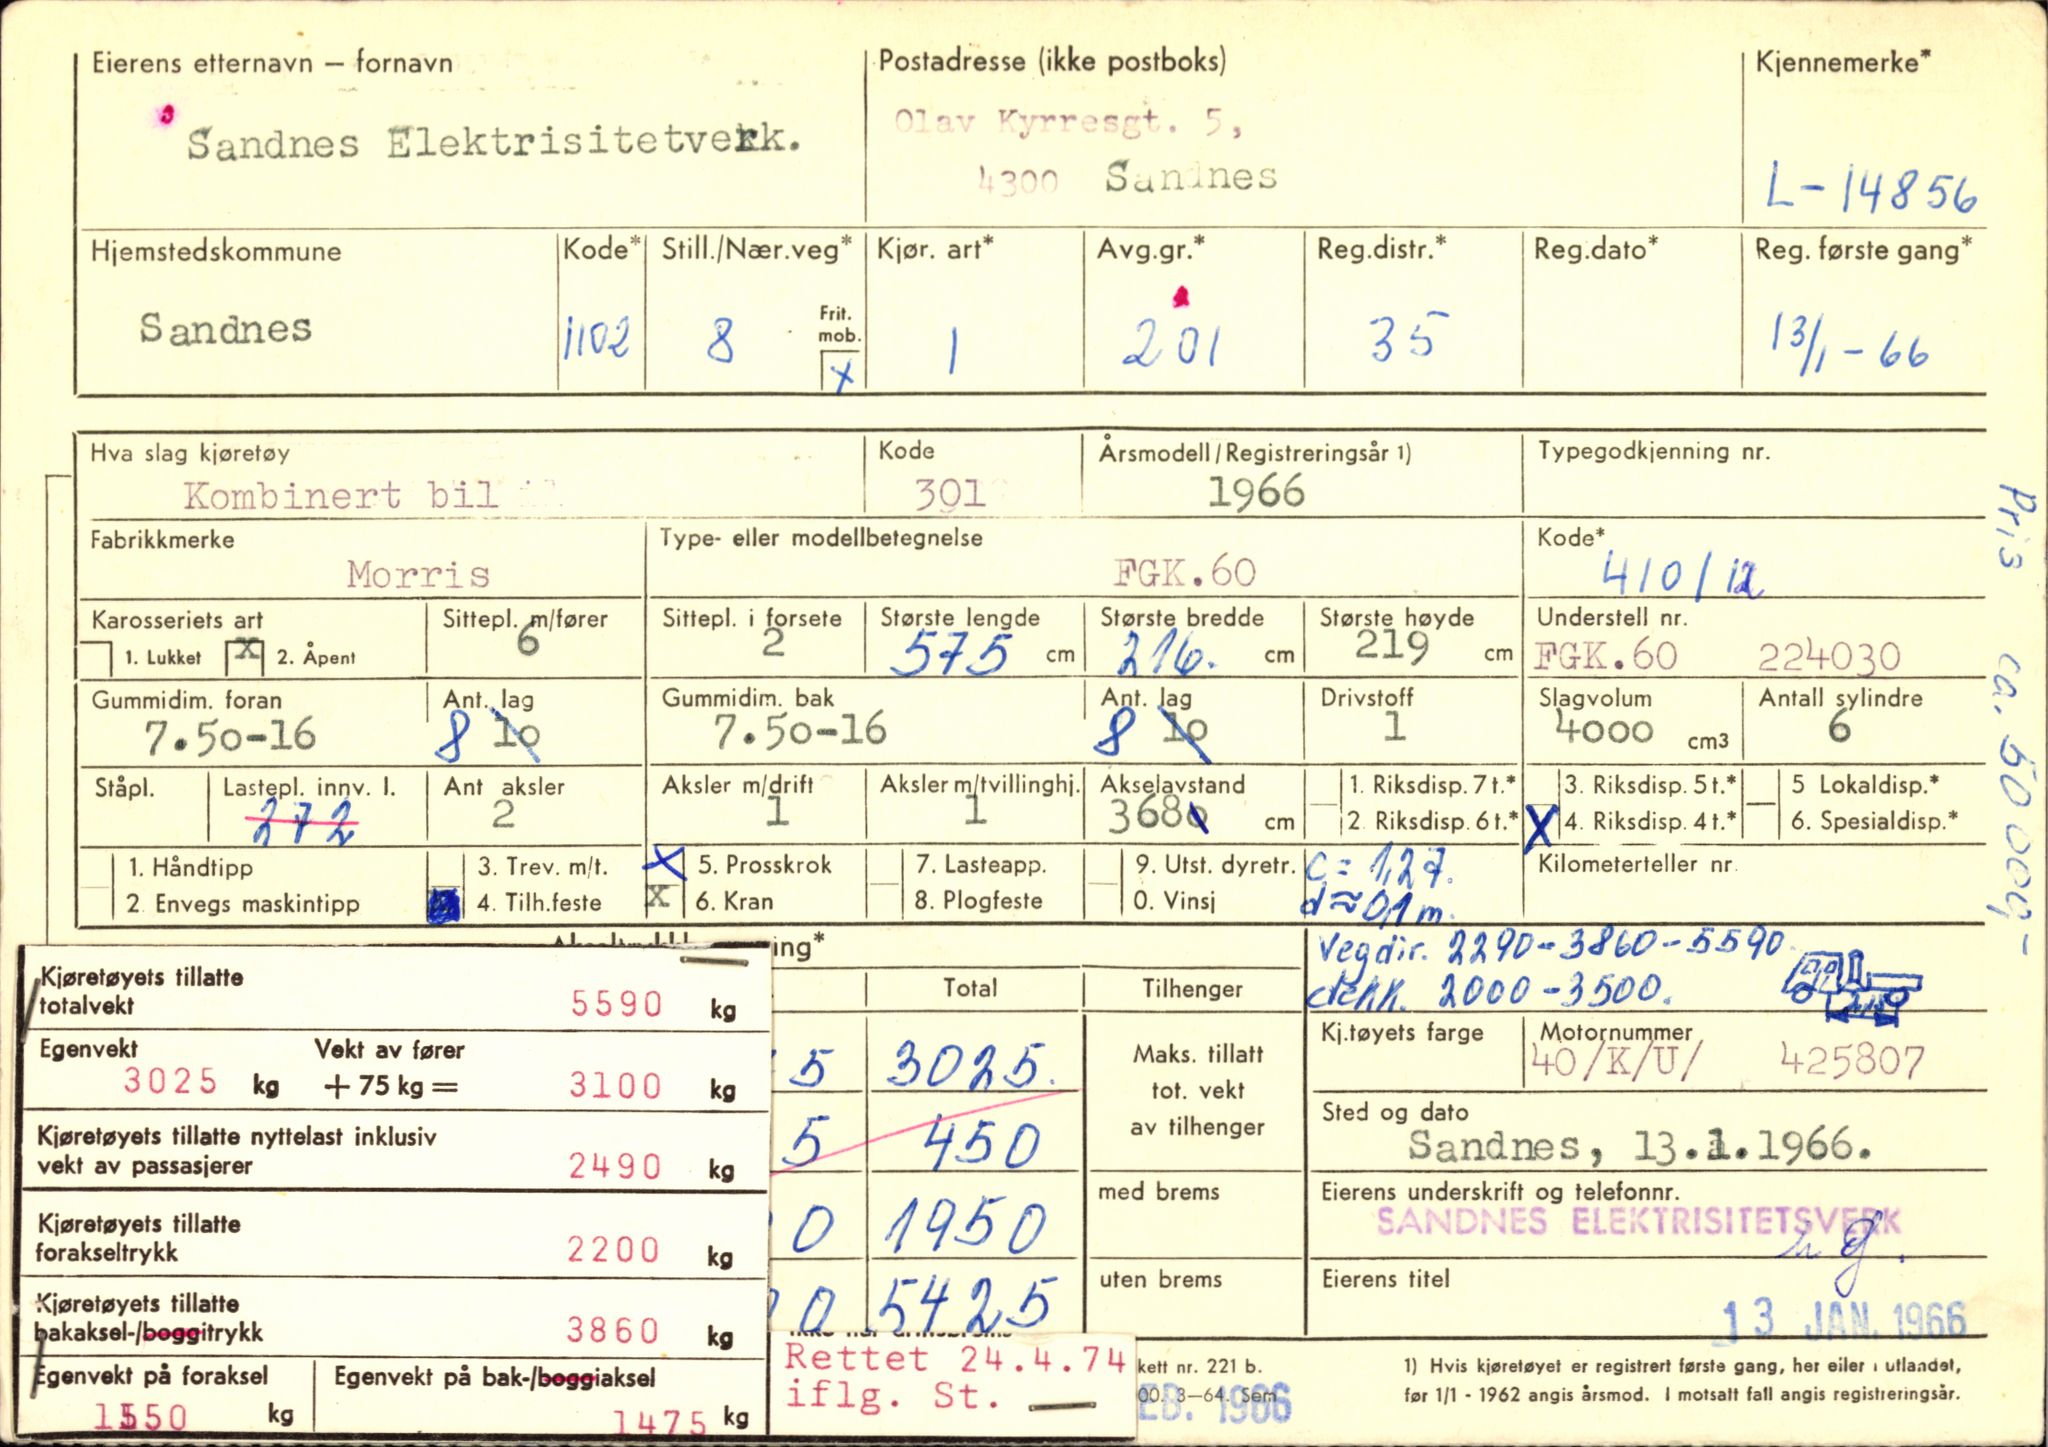Select total weight '5590' kg
Viewport: 2048px width, 1447px height.
pyautogui.click(x=617, y=1003)
